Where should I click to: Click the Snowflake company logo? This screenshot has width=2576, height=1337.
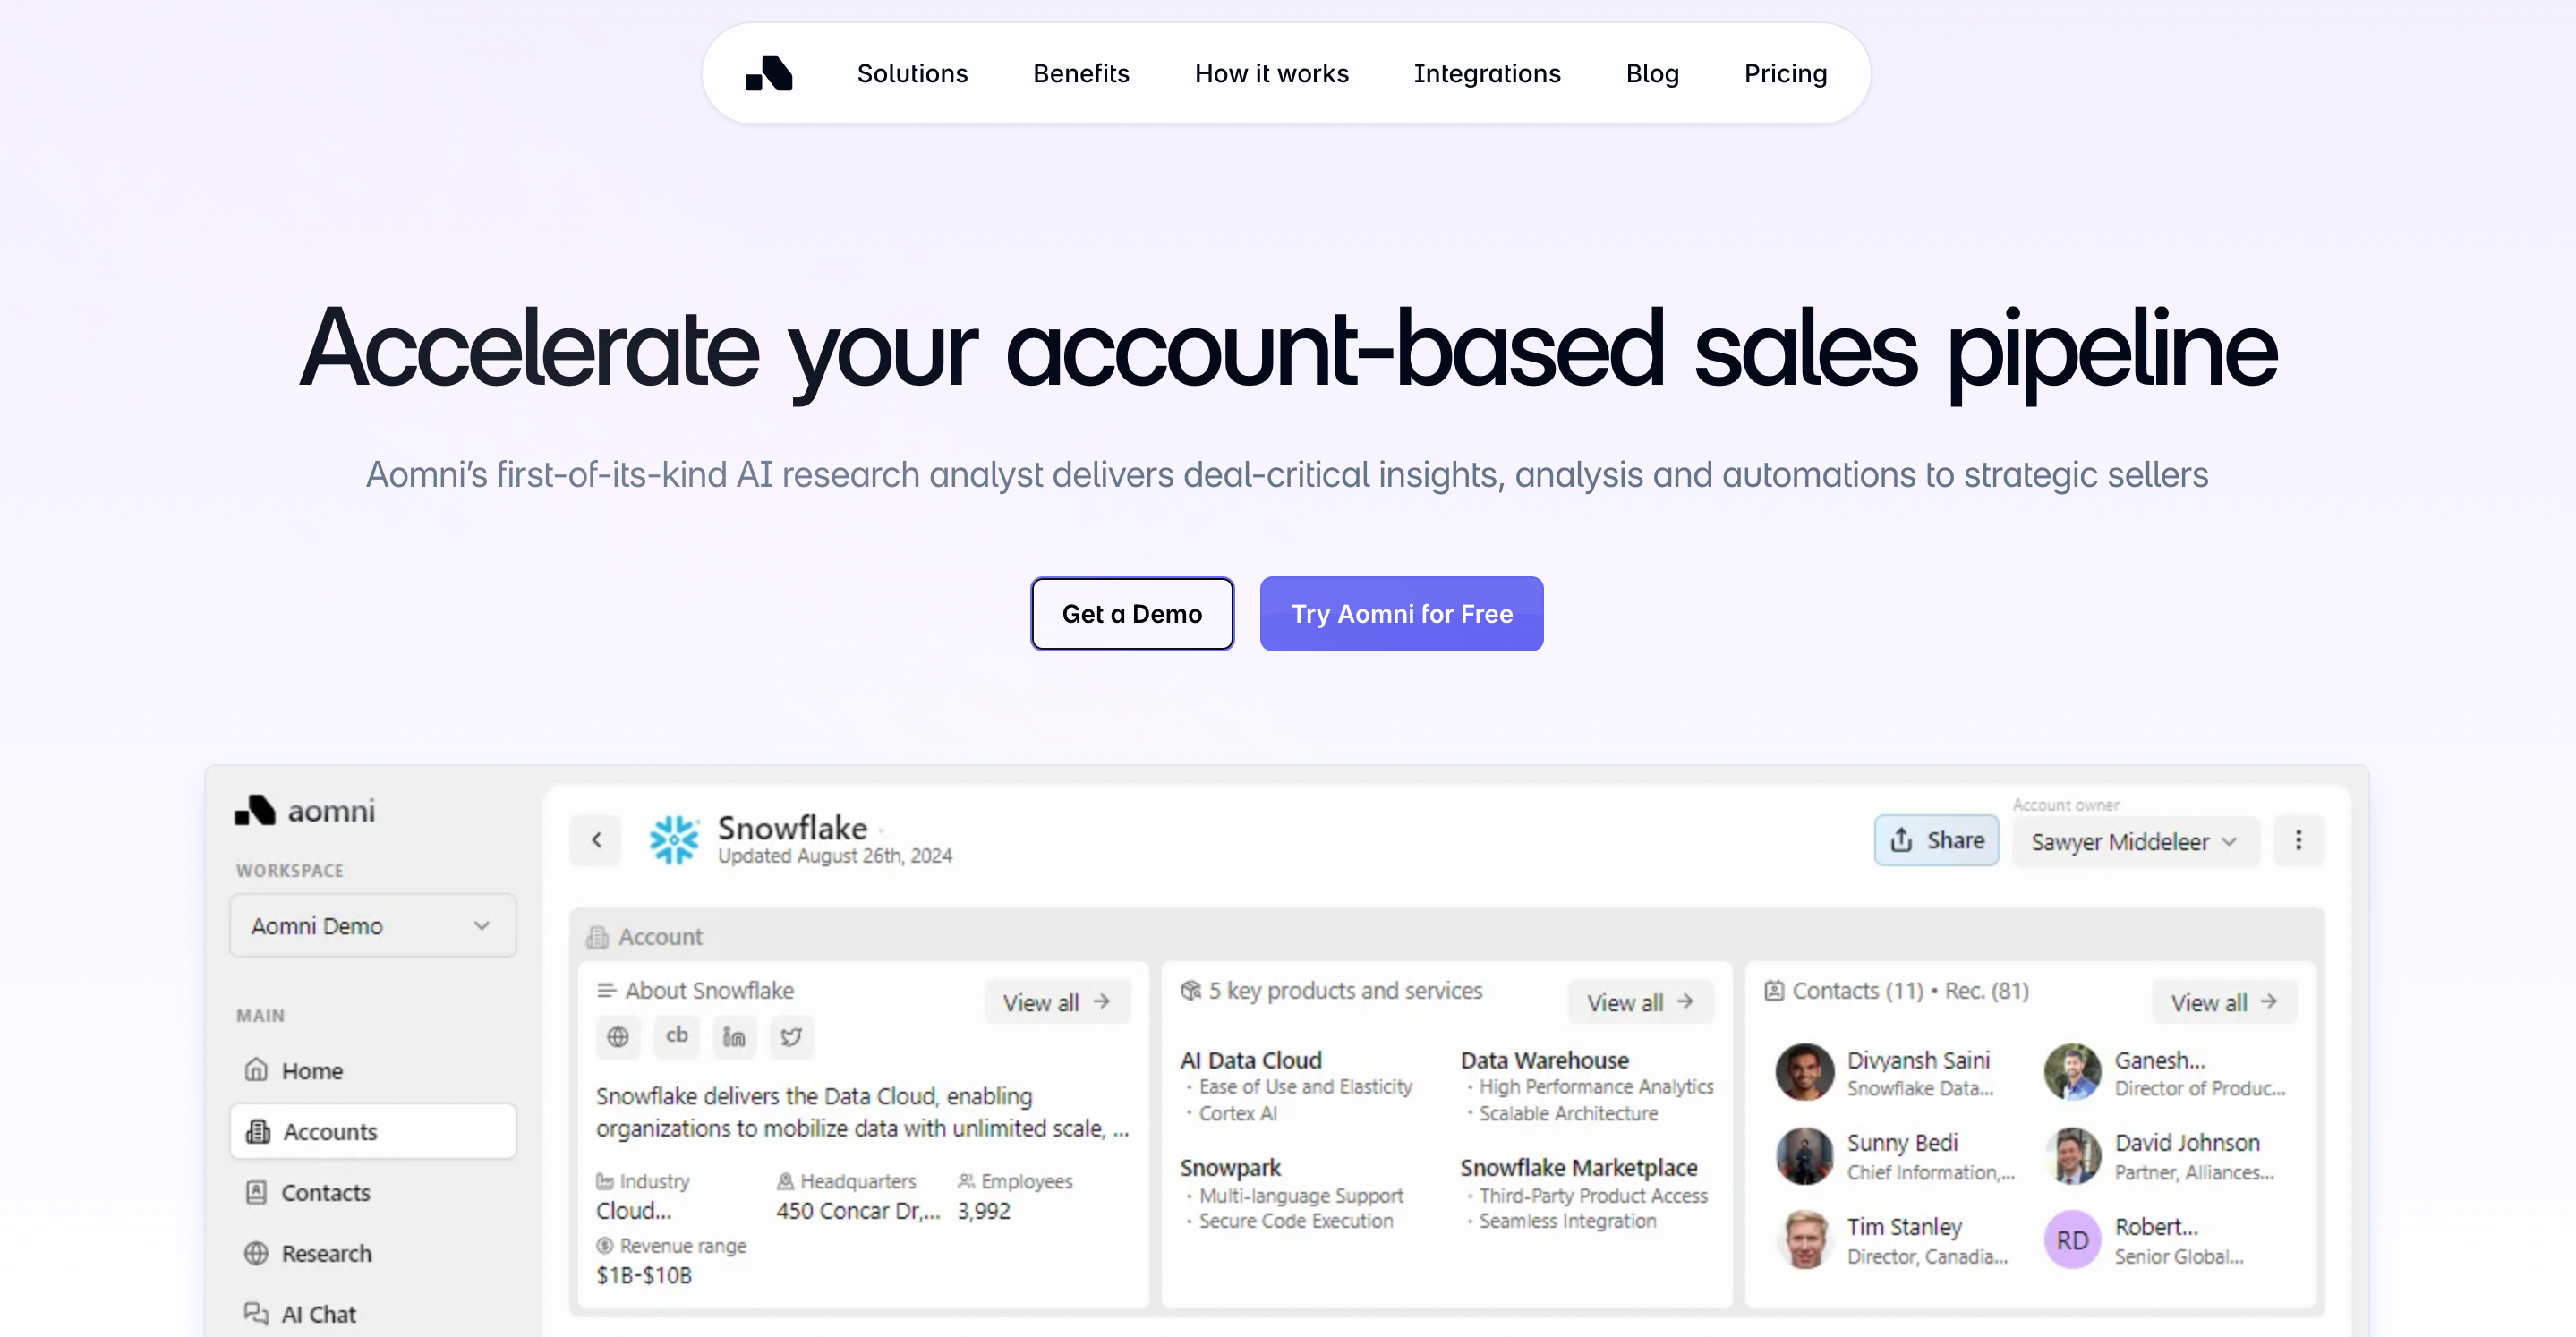674,840
